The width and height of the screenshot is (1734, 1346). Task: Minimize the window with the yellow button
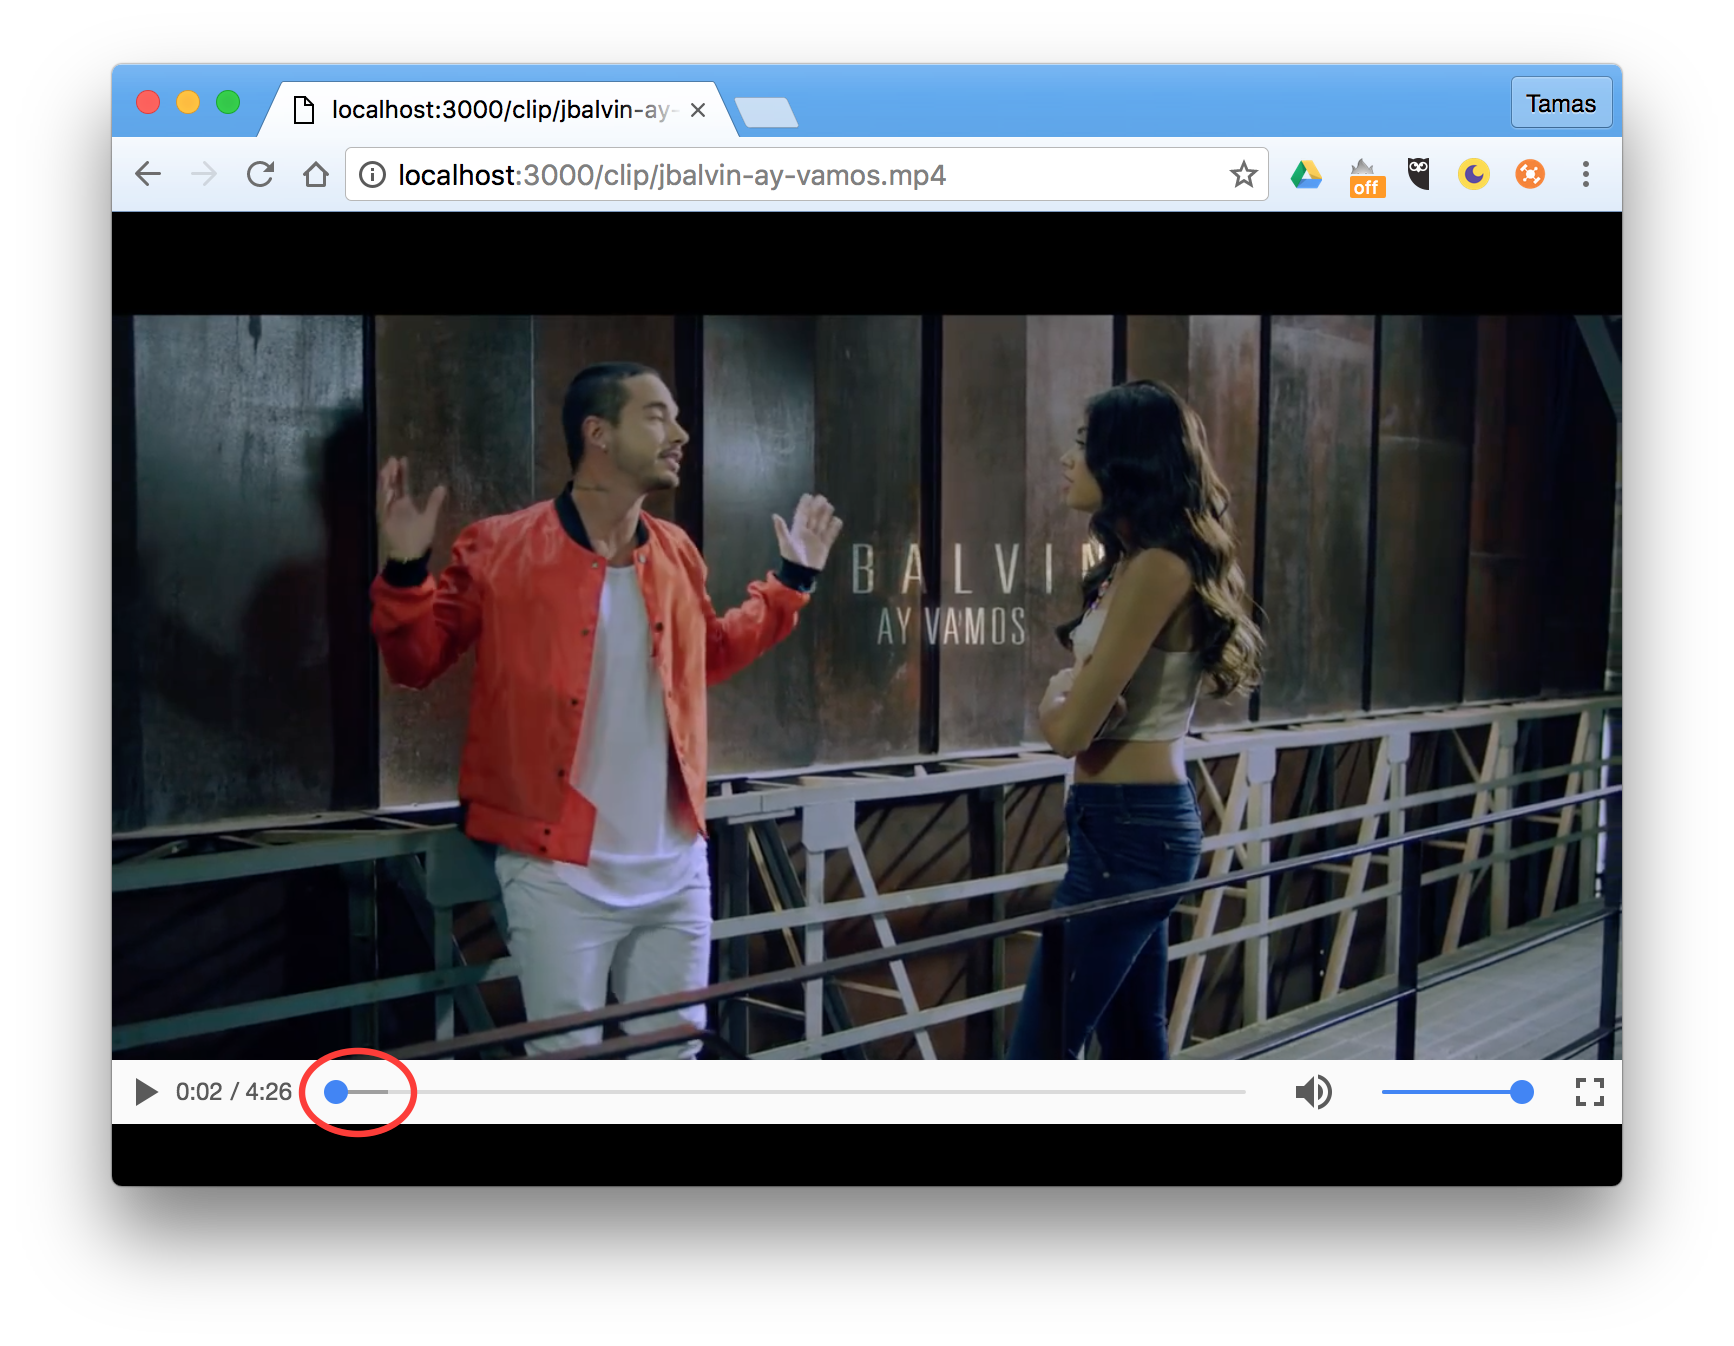188,102
